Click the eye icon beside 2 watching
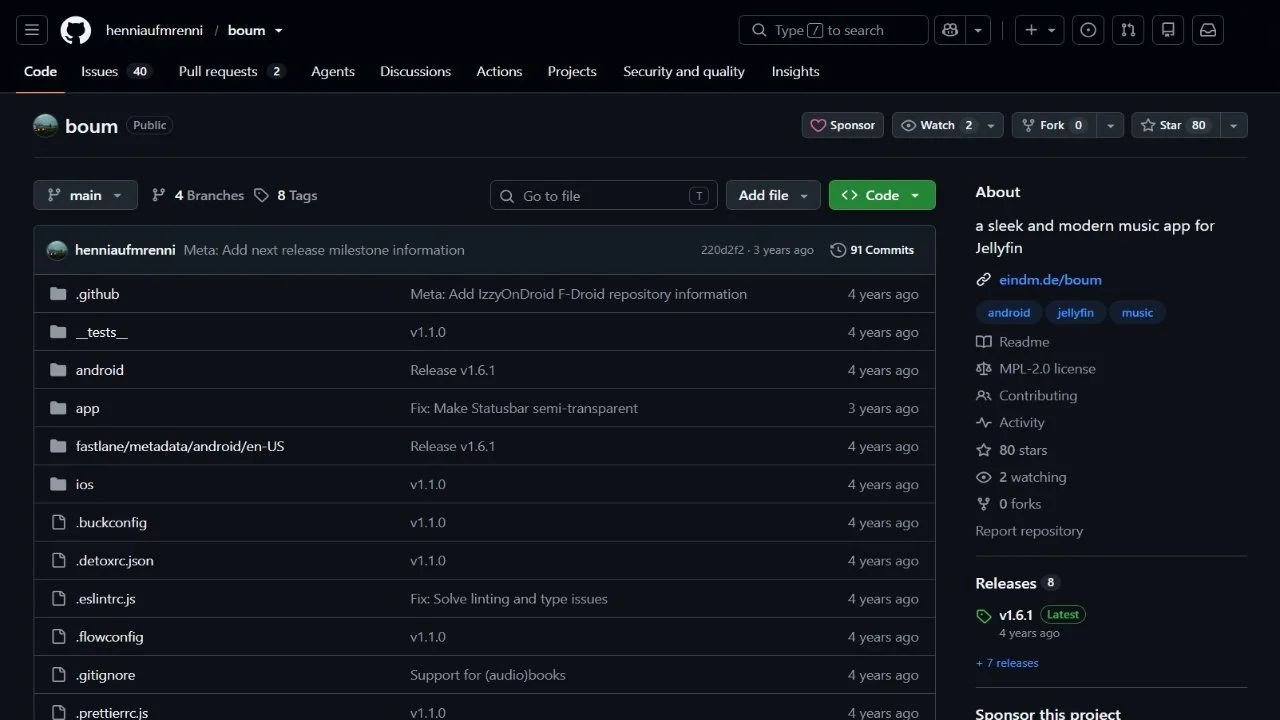 click(984, 477)
